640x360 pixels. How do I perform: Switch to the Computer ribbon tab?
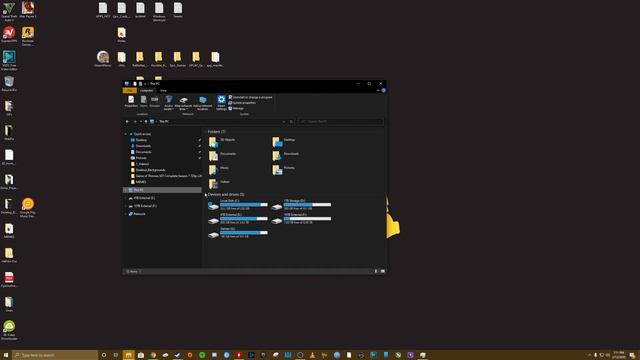click(147, 90)
